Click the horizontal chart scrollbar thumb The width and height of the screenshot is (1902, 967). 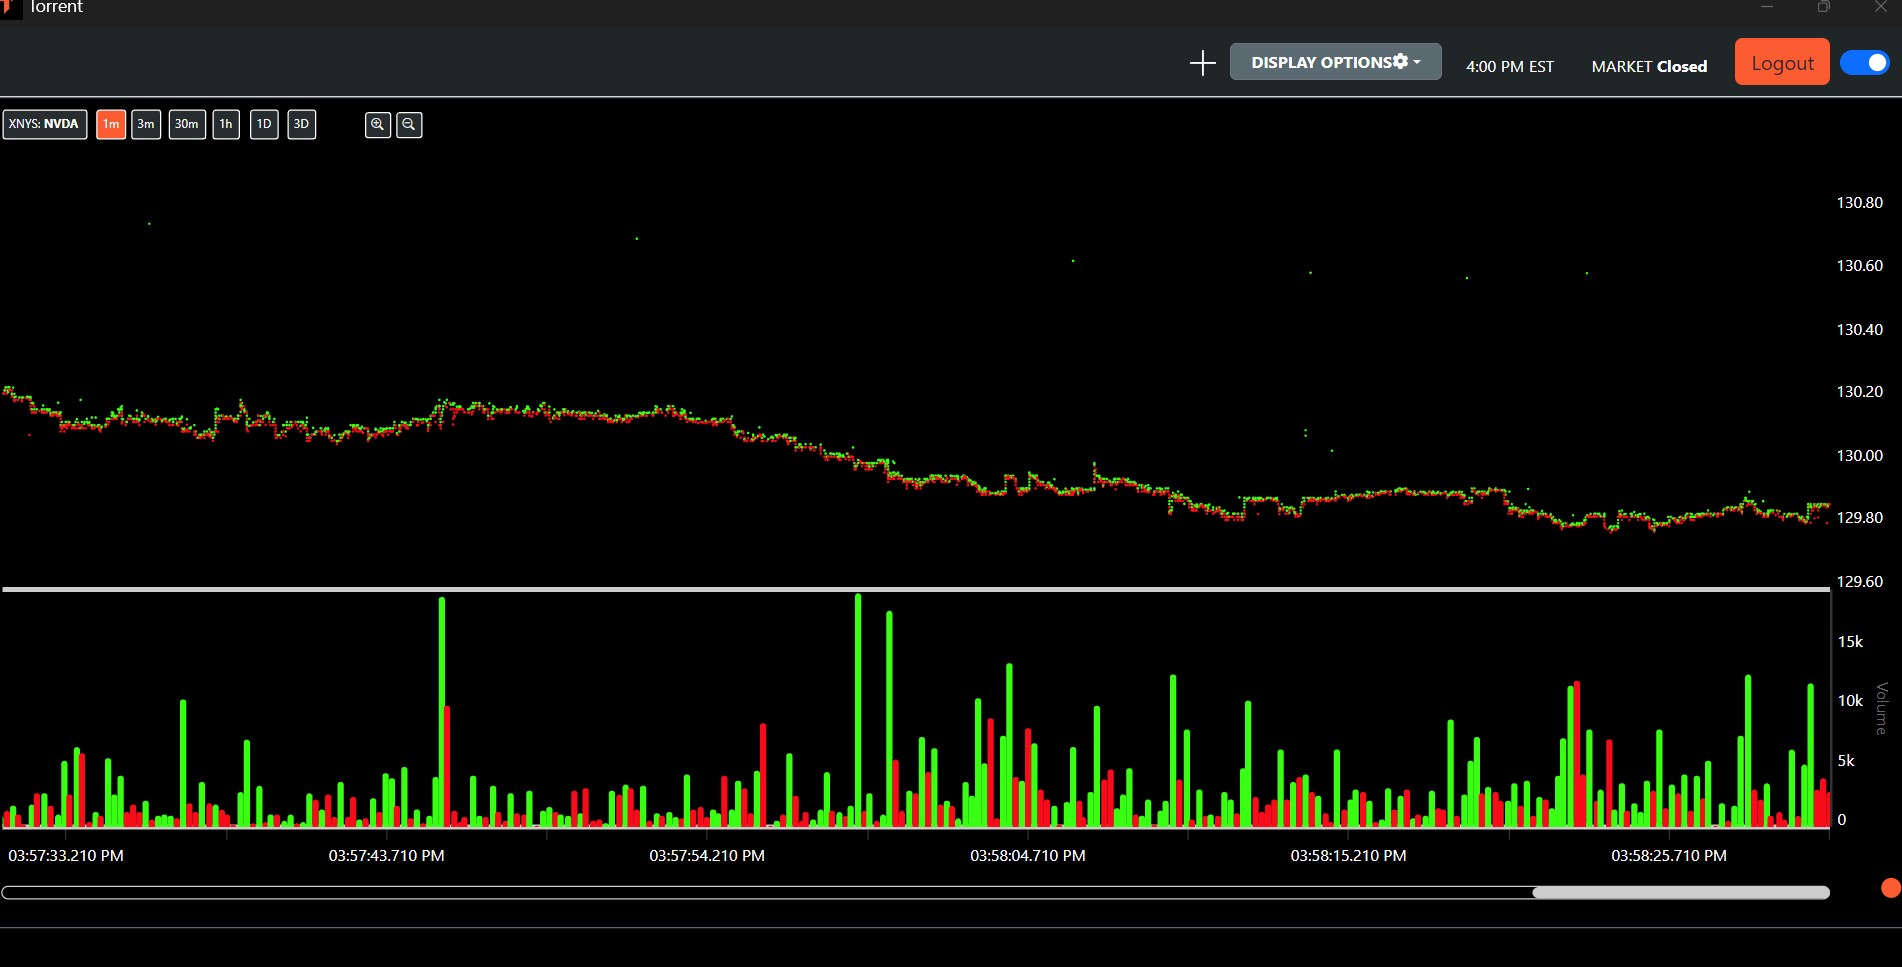click(x=1681, y=892)
